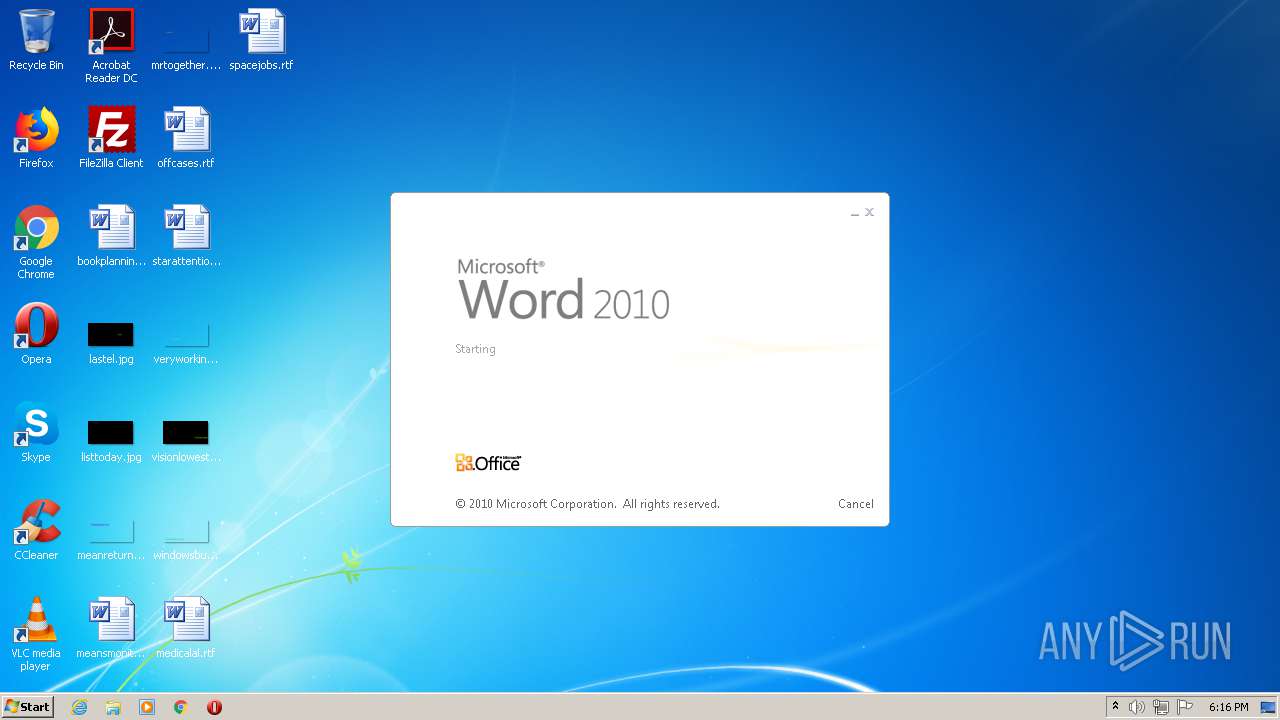Launch Acrobat Reader DC shortcut
Image resolution: width=1280 pixels, height=720 pixels.
tap(111, 46)
